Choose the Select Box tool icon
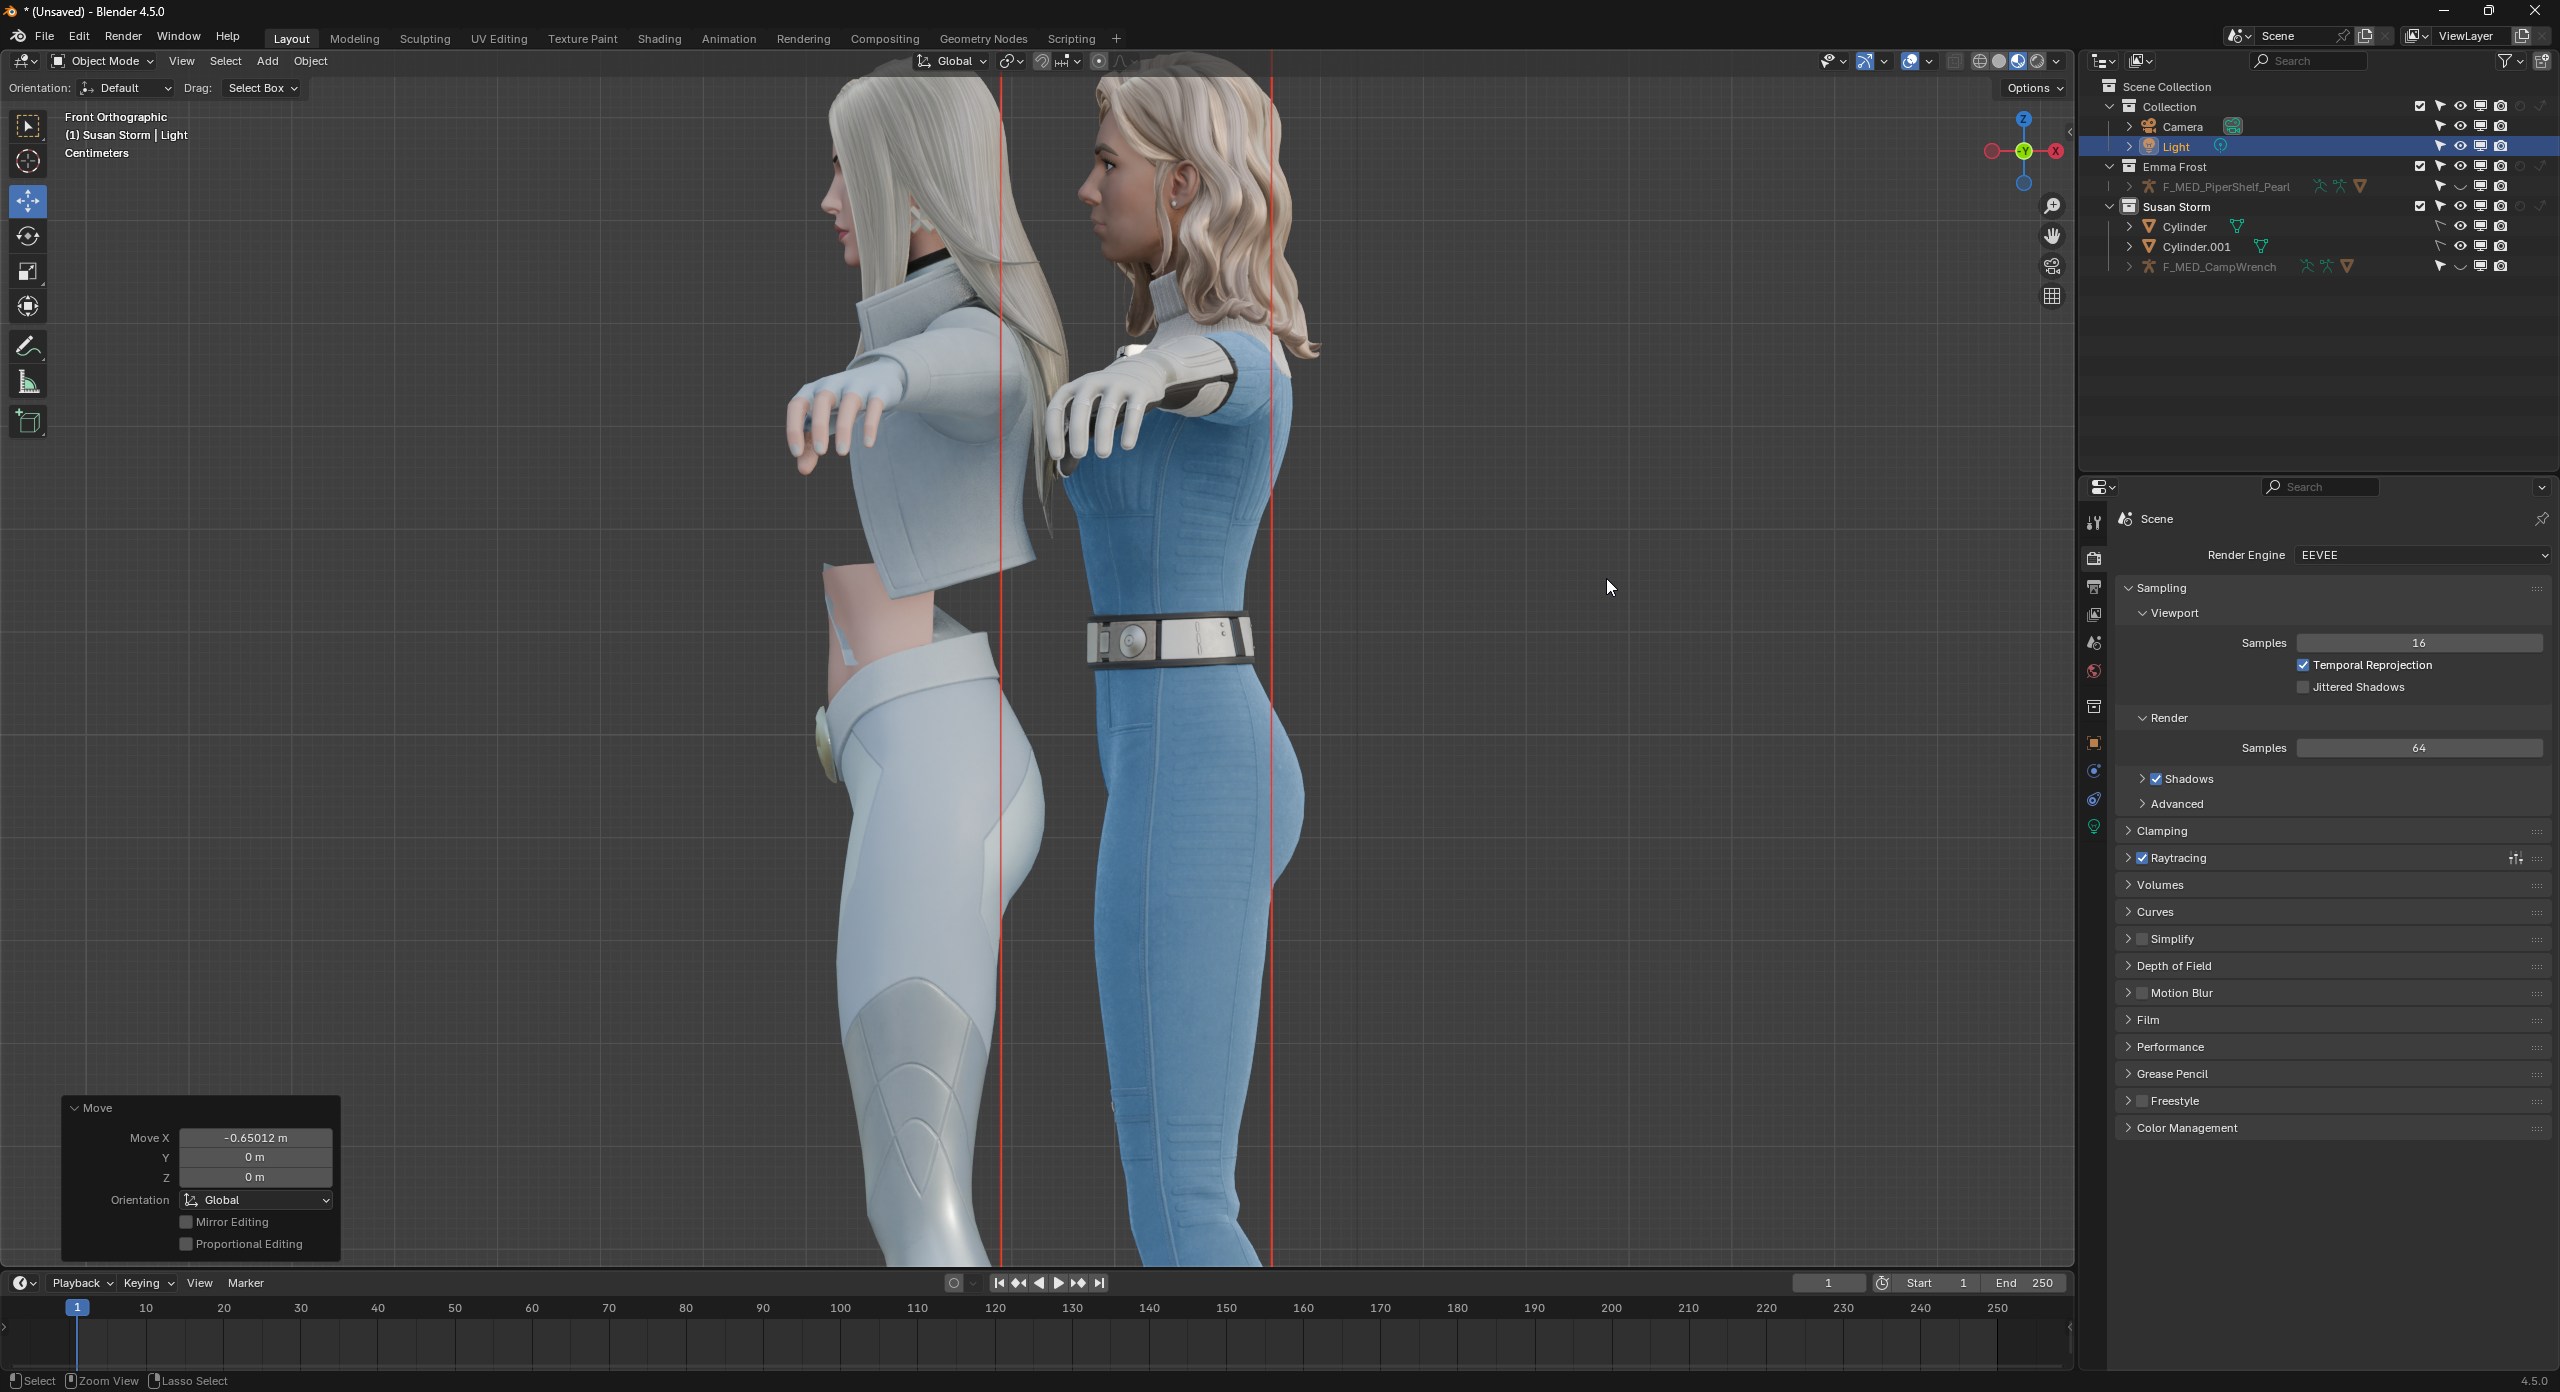The width and height of the screenshot is (2560, 1392). tap(28, 126)
